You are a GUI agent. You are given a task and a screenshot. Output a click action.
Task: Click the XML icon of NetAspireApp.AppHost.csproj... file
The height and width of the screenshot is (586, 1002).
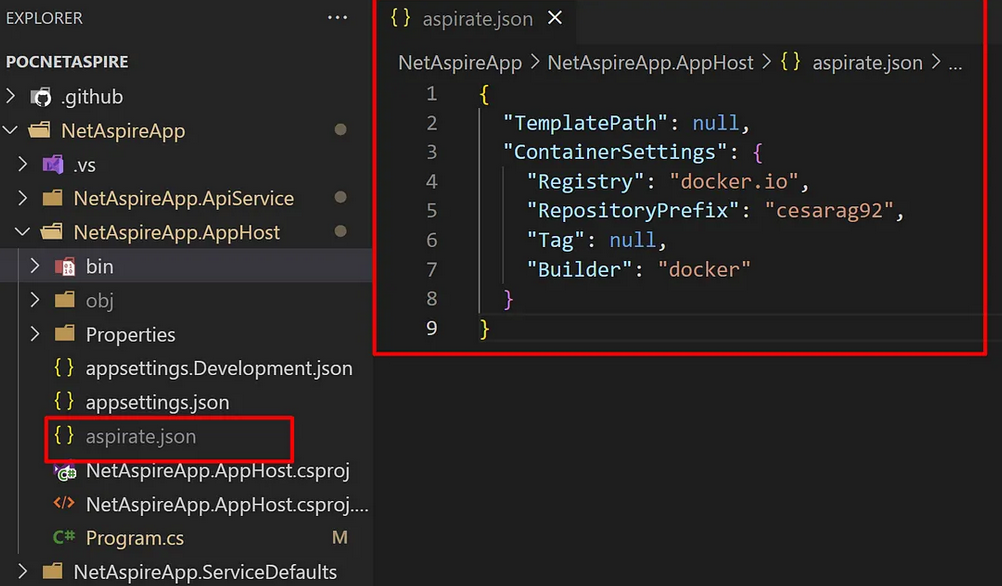tap(64, 504)
